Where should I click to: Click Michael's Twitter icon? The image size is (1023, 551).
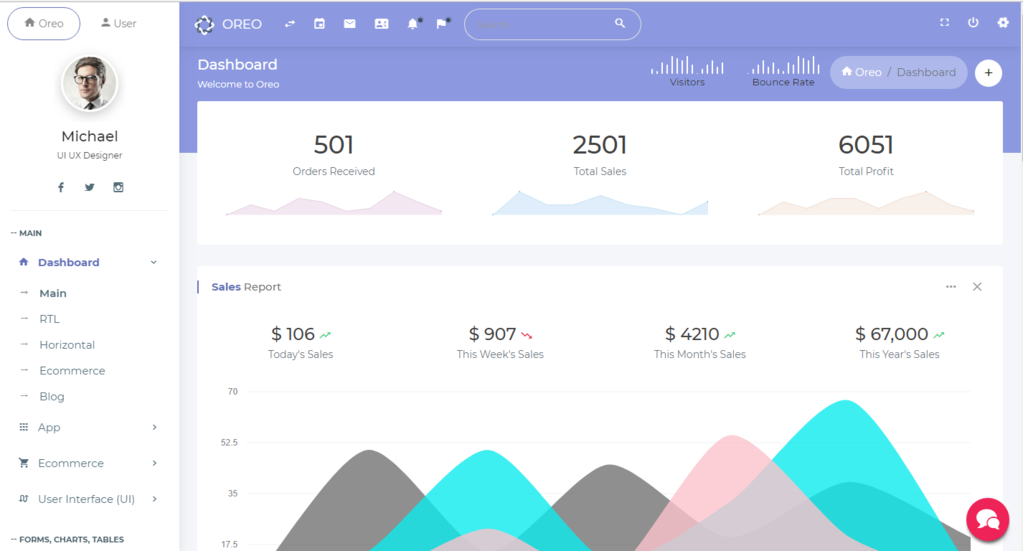tap(89, 187)
